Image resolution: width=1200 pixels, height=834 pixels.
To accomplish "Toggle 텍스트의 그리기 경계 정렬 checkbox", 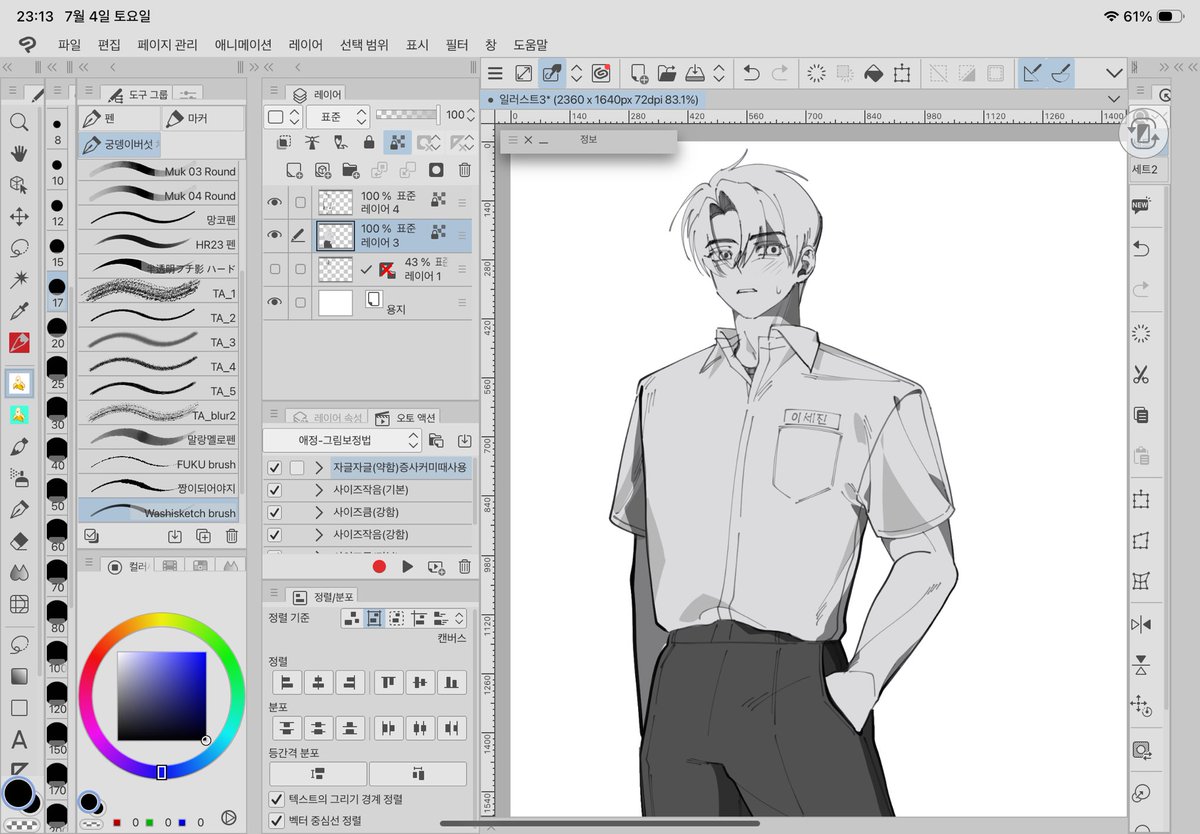I will pyautogui.click(x=277, y=799).
